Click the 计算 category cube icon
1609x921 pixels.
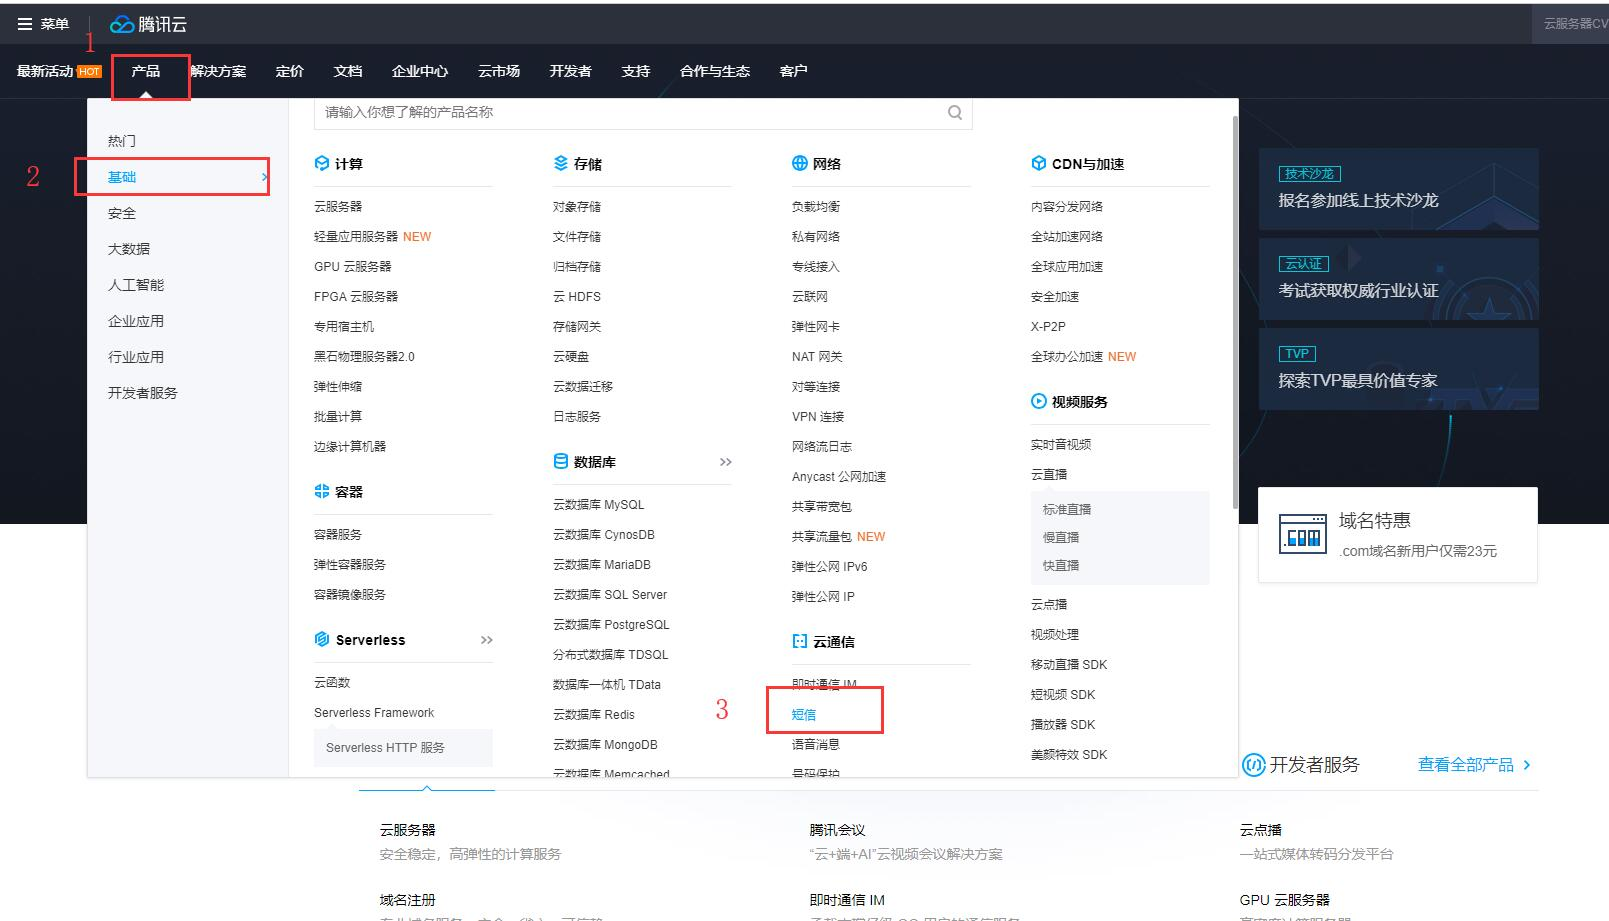coord(322,164)
